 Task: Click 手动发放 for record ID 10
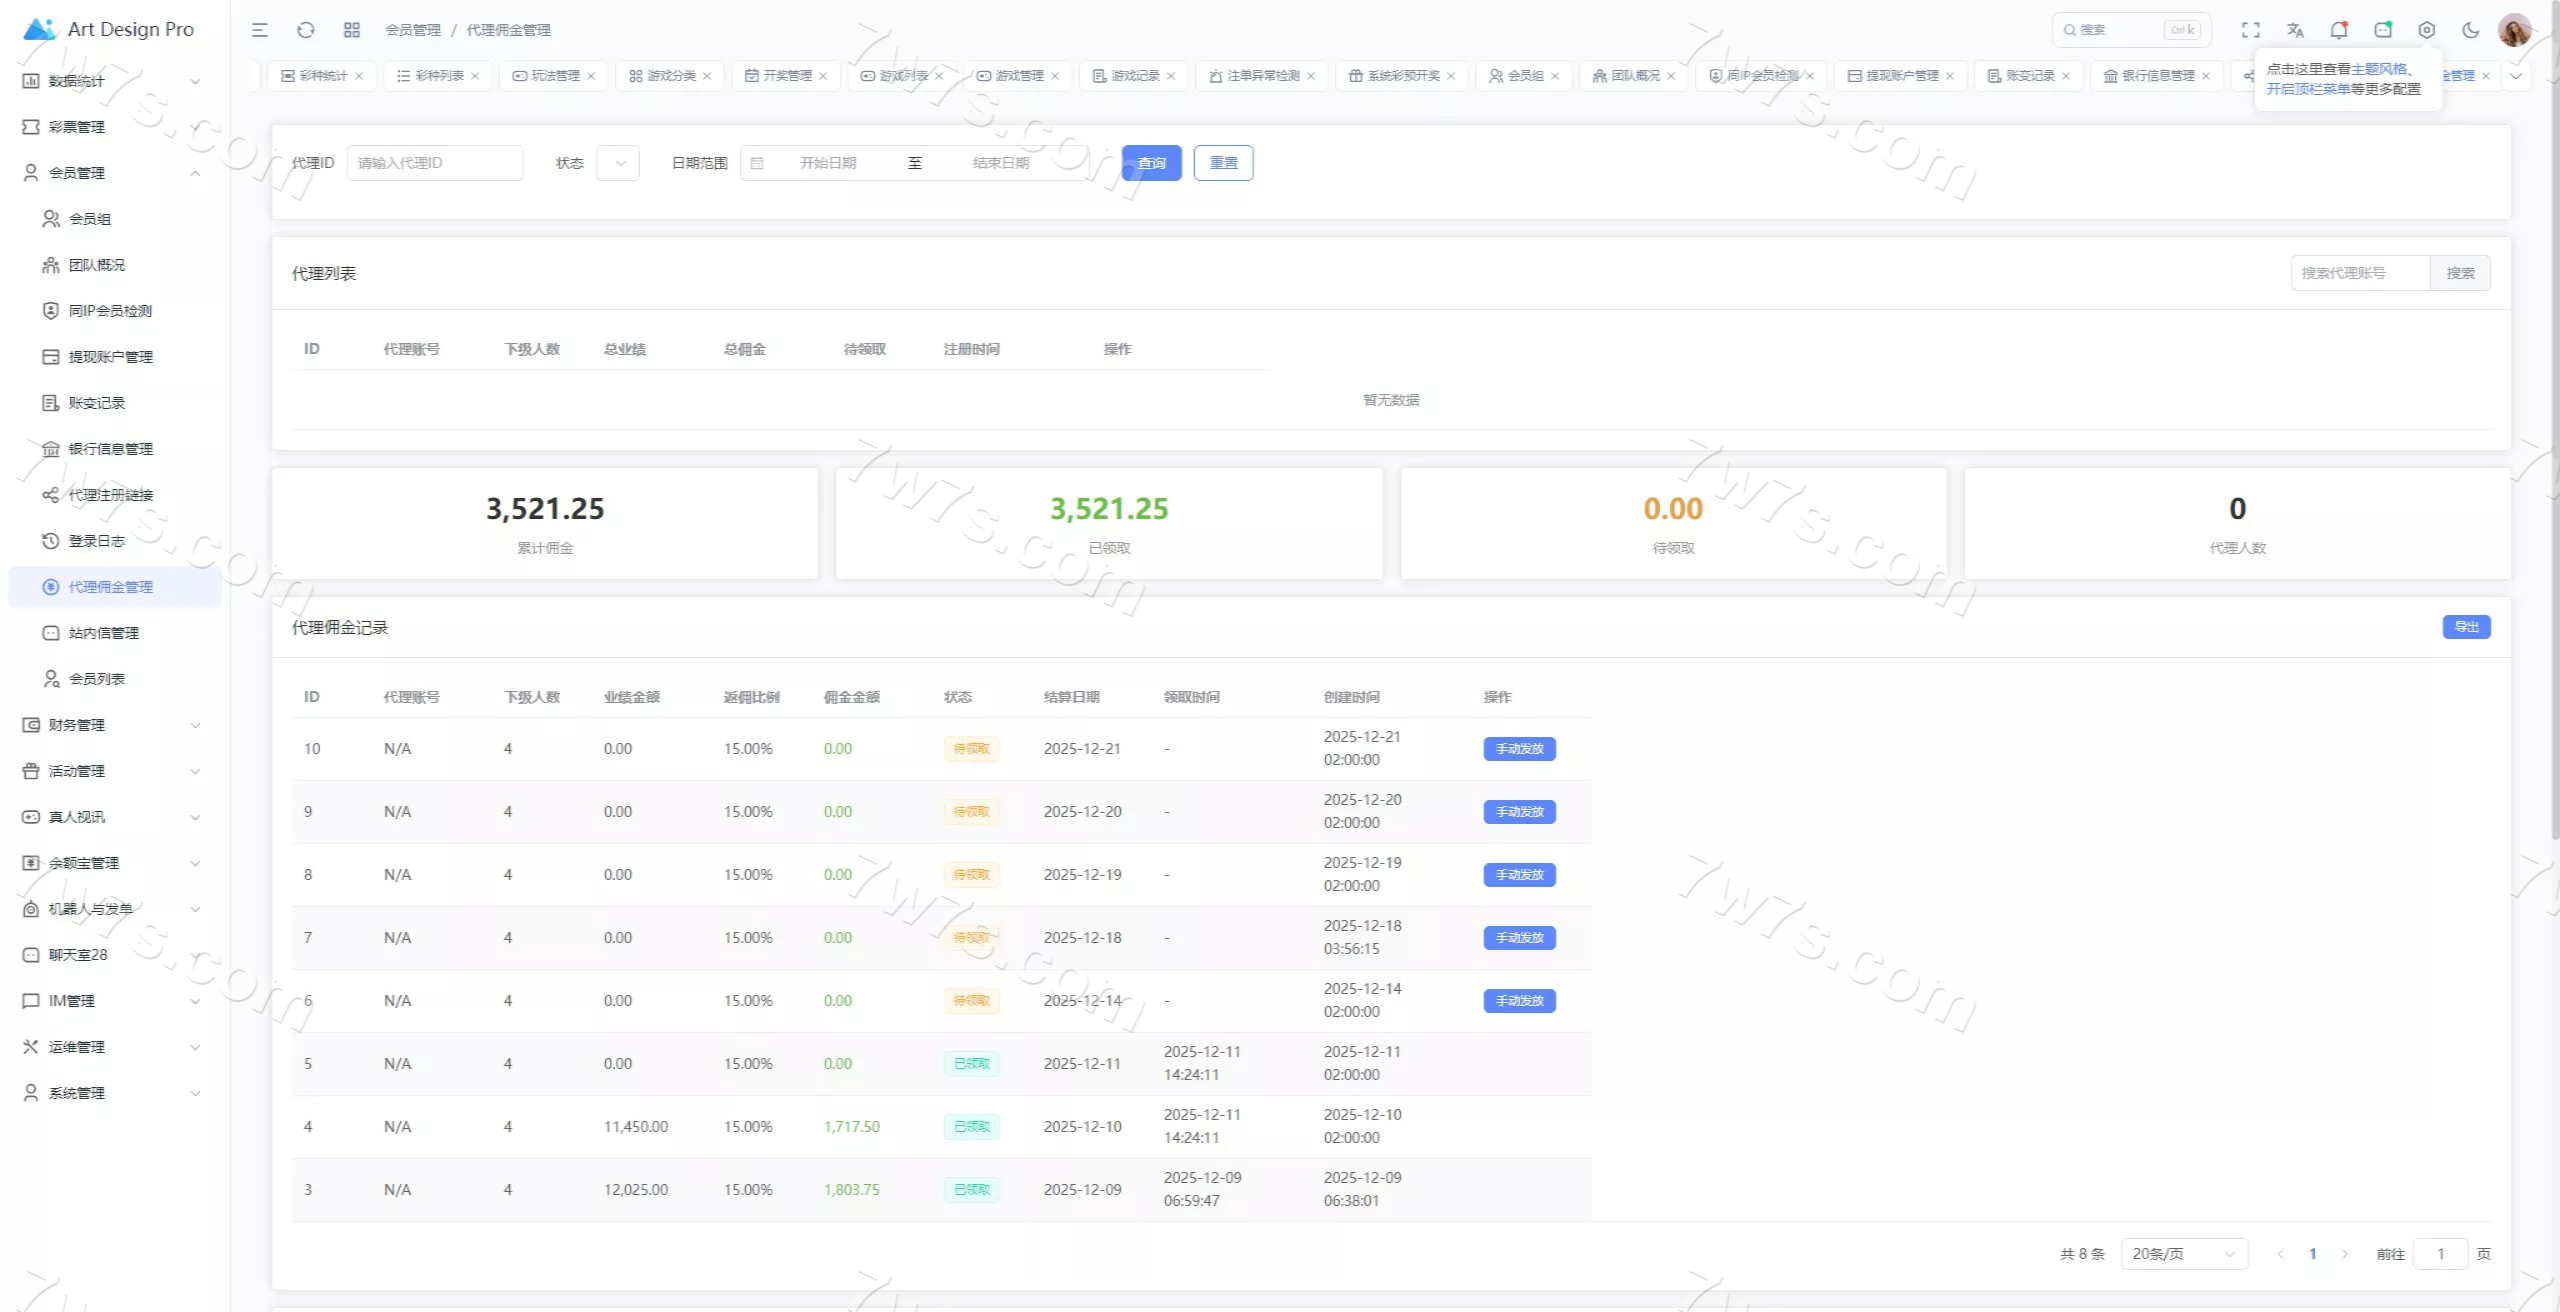coord(1519,749)
